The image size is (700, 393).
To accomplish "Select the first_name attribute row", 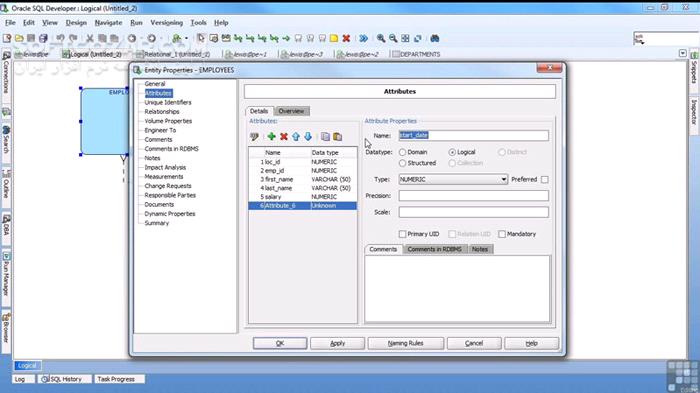I will [x=303, y=180].
